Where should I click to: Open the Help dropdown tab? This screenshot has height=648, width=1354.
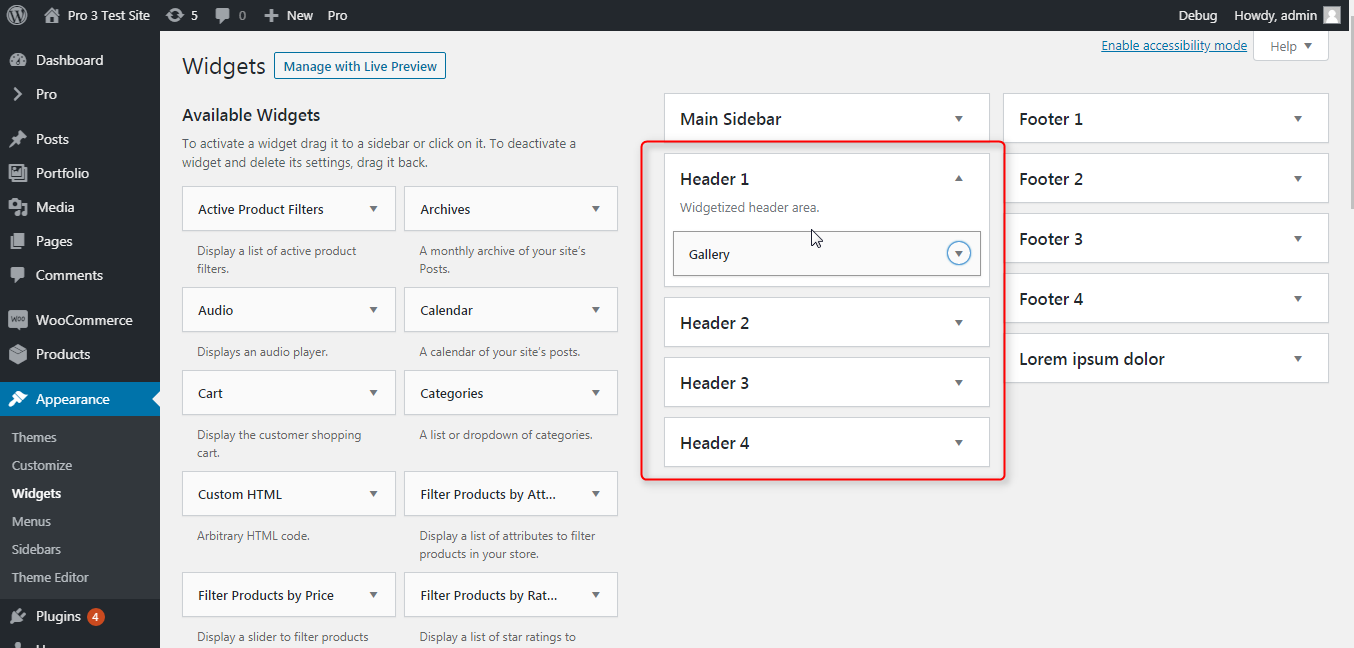pos(1291,46)
